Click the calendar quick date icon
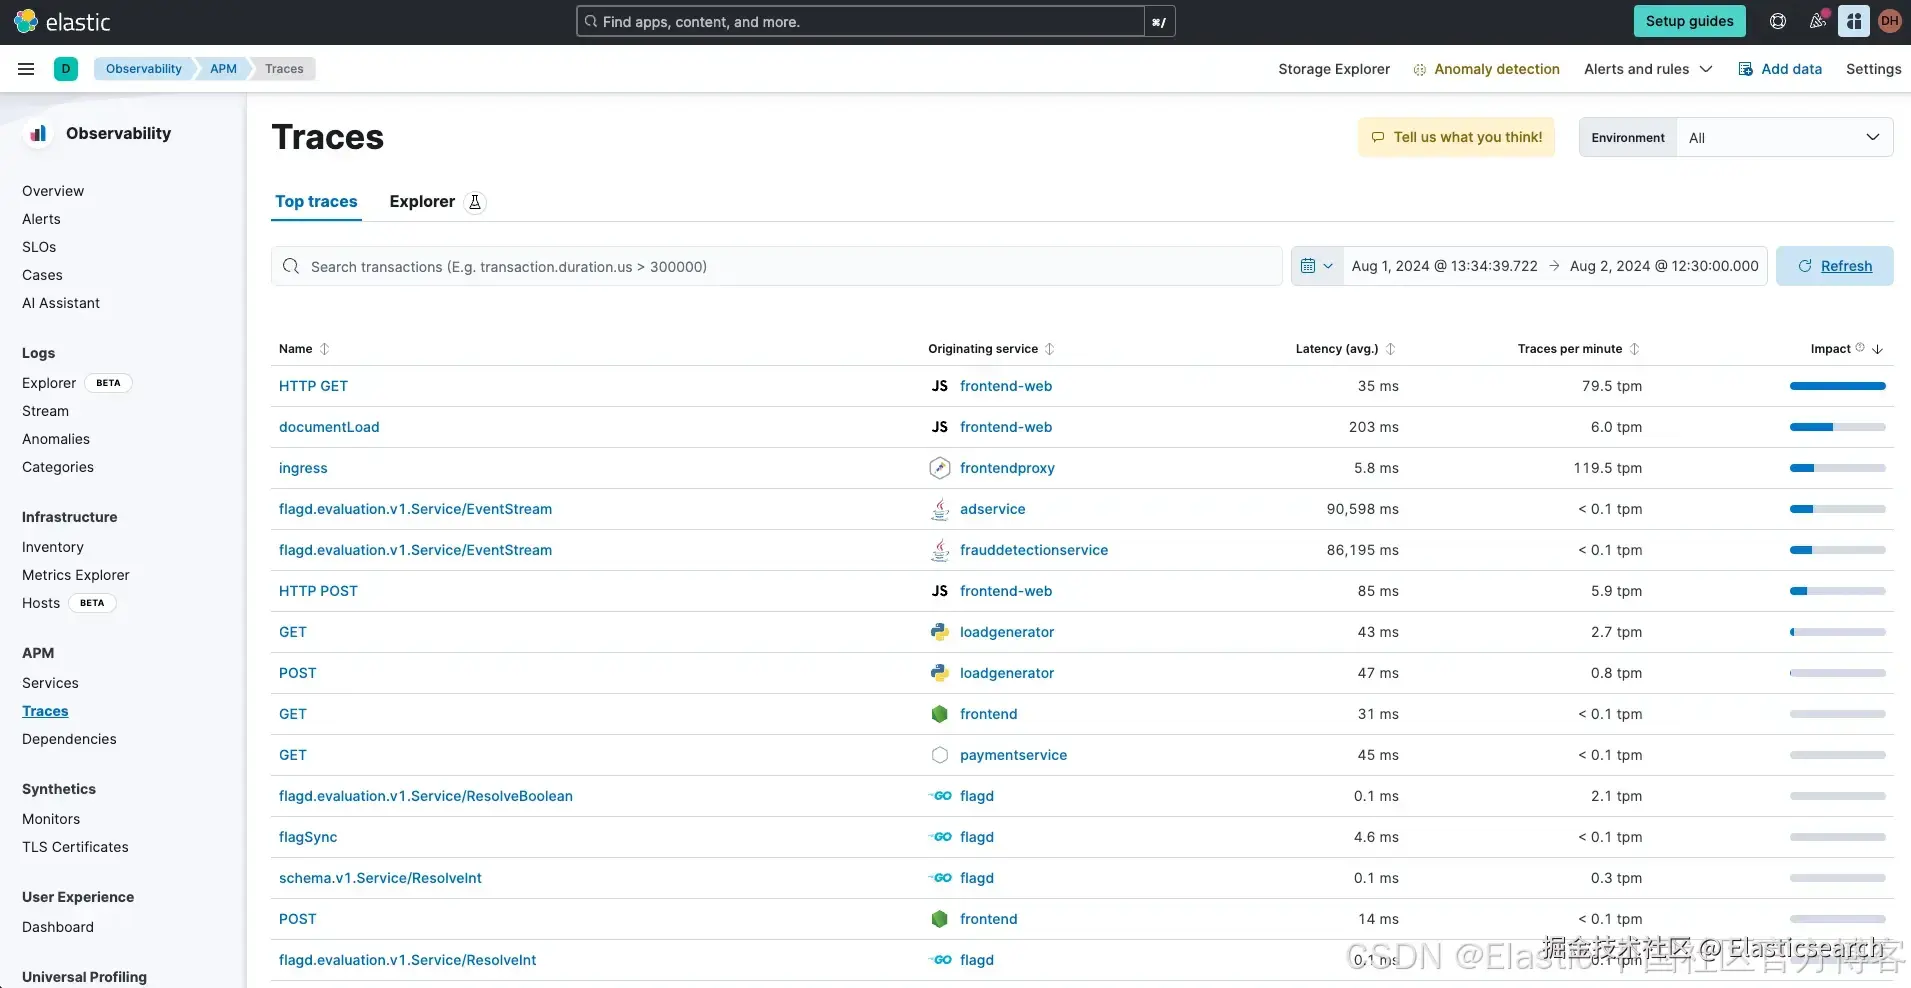 pyautogui.click(x=1317, y=266)
